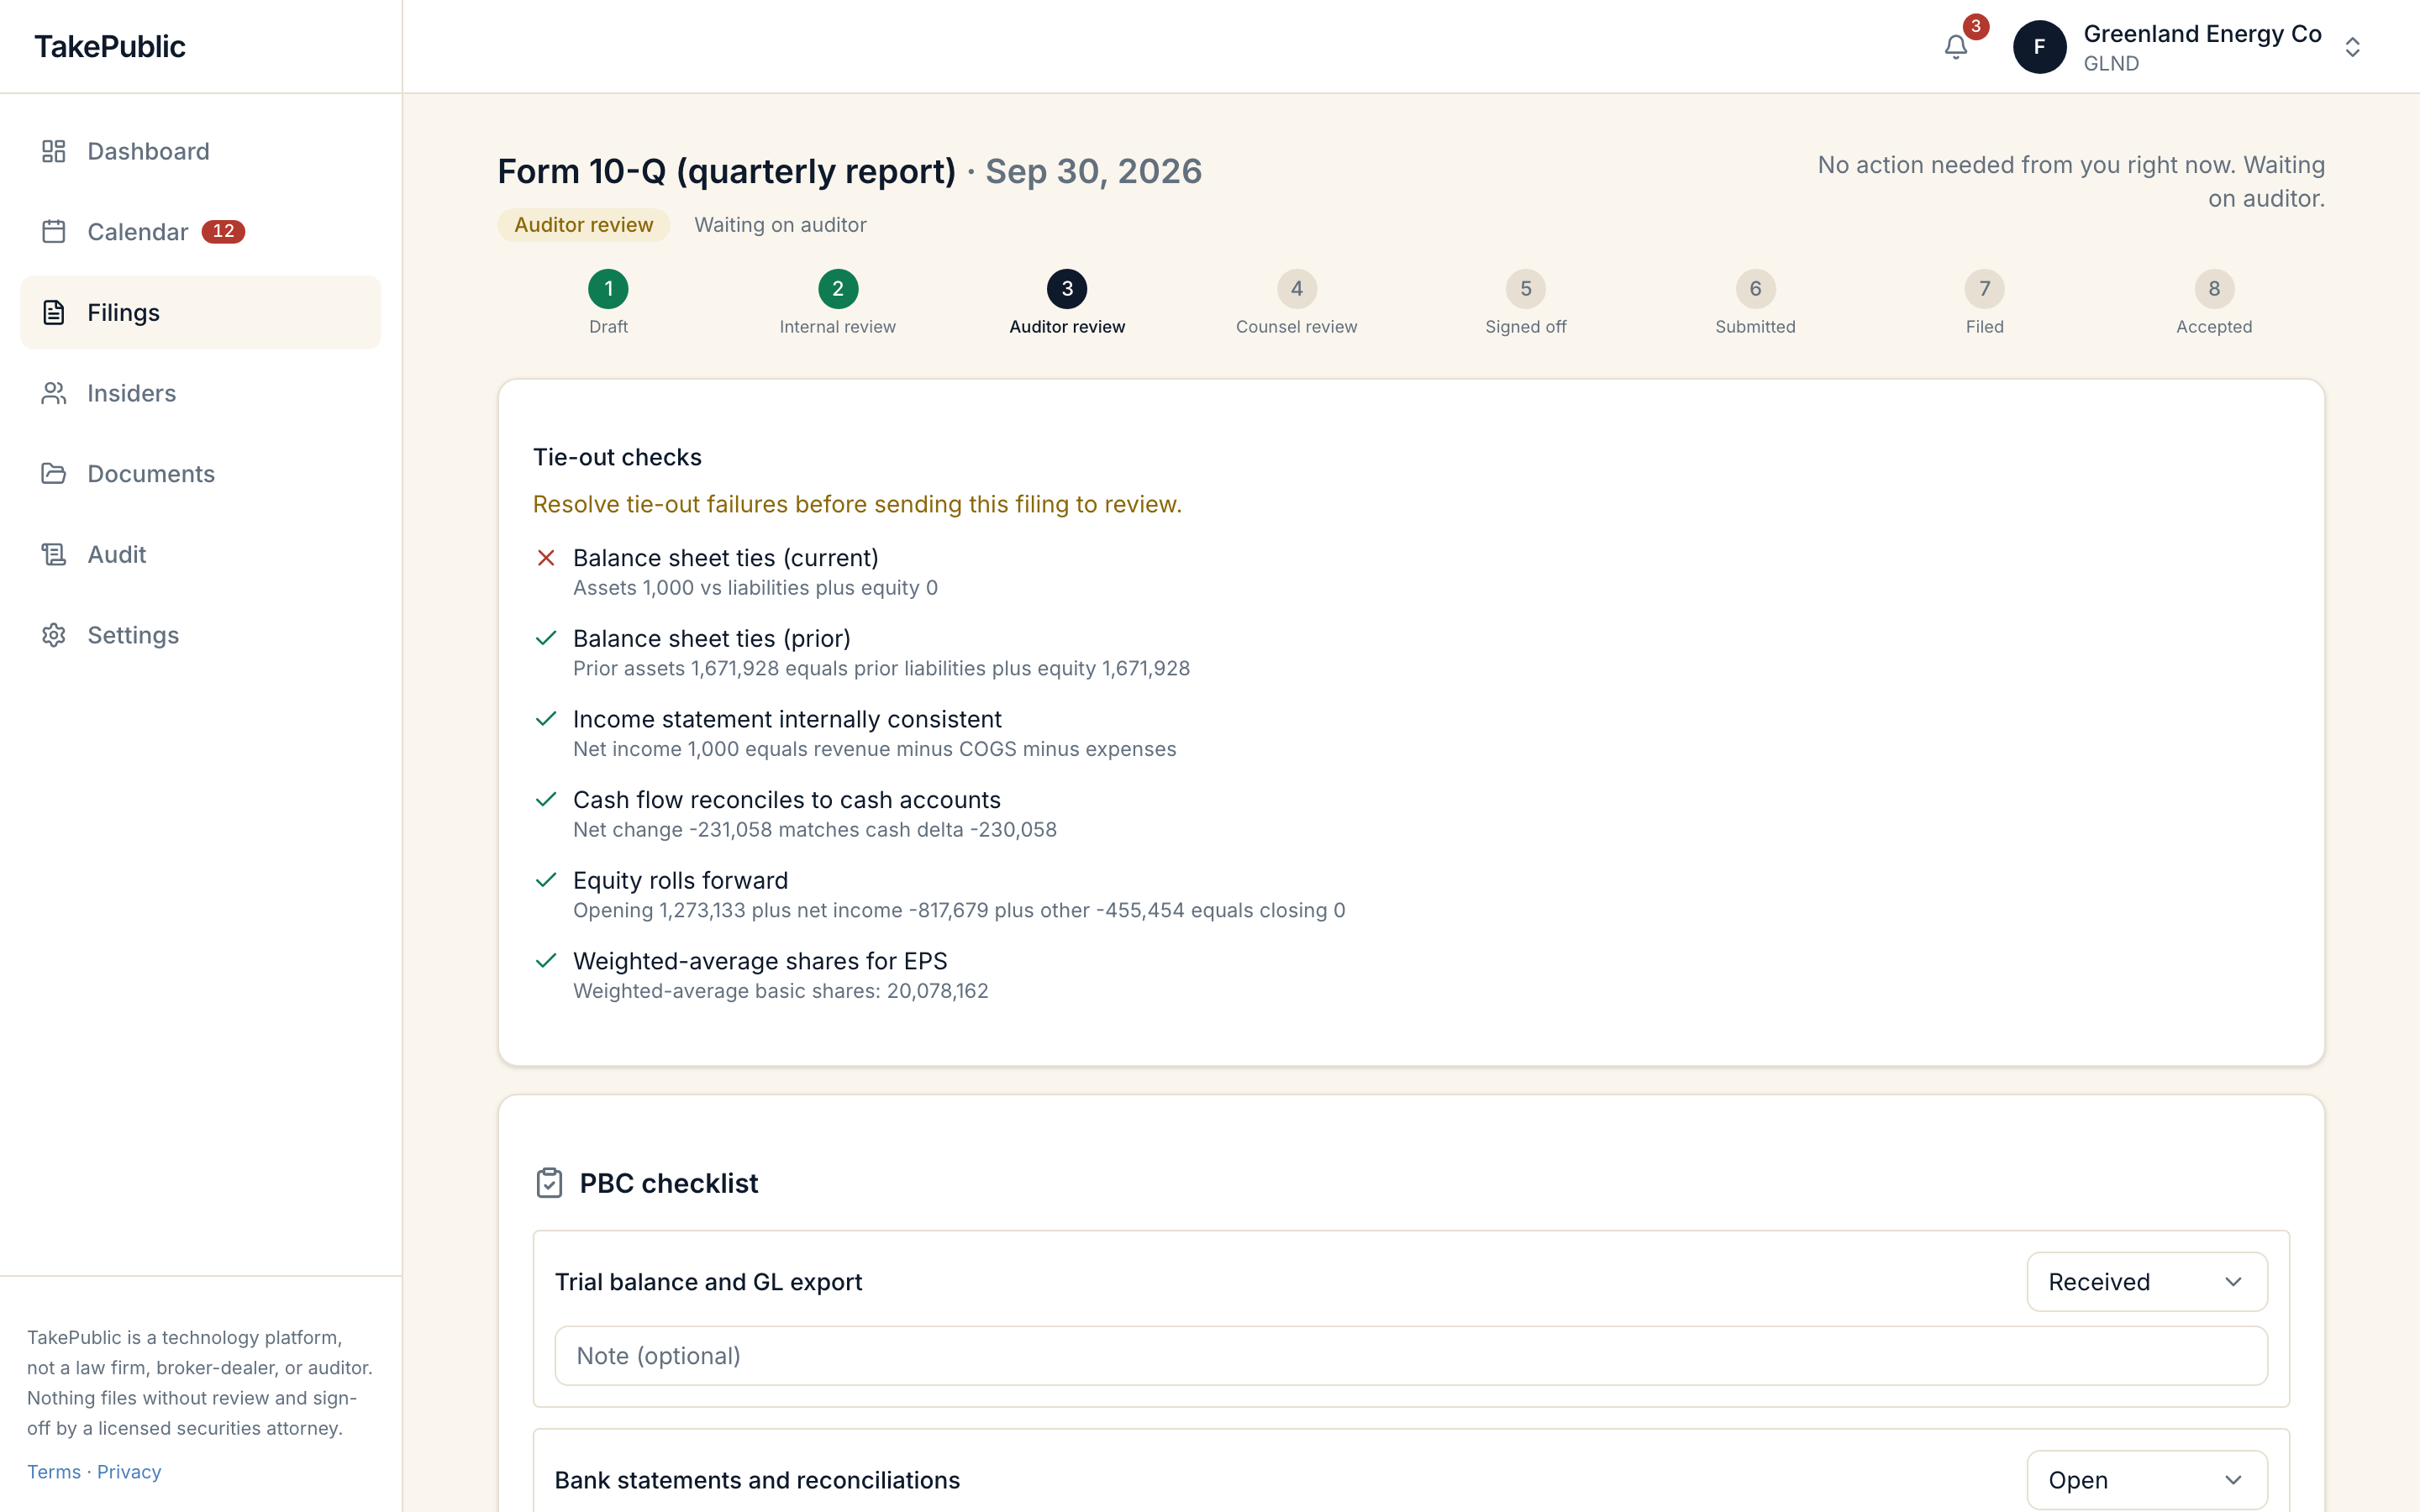Click the Filings document icon
The image size is (2420, 1512).
click(x=54, y=312)
